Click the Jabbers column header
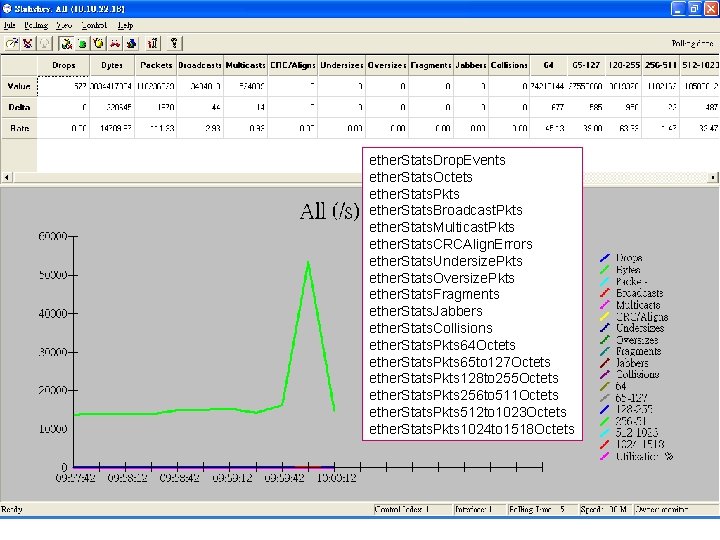Image resolution: width=720 pixels, height=540 pixels. tap(471, 65)
